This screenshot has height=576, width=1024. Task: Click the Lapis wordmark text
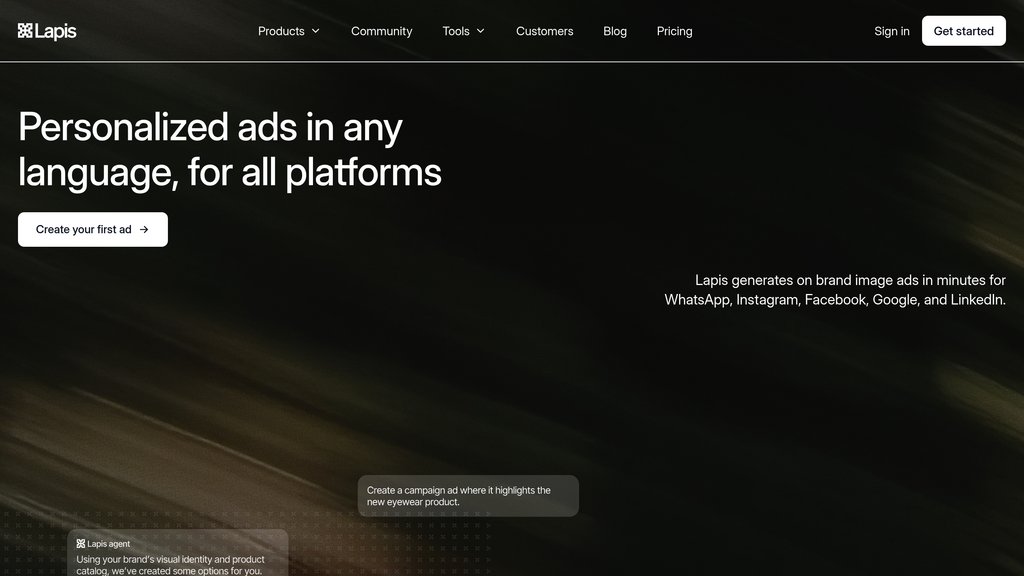click(56, 31)
